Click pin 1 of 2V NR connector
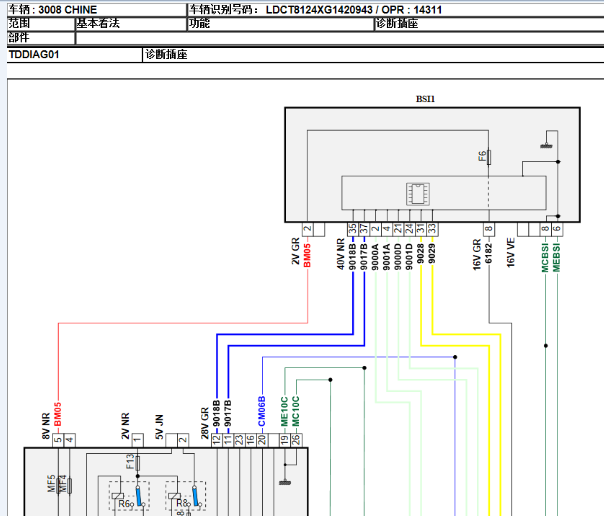 137,440
